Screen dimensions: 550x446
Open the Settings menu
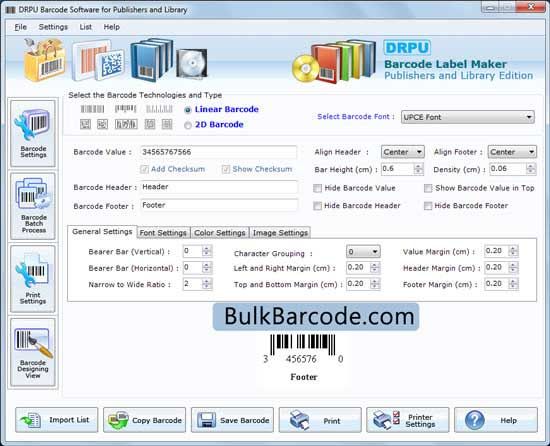(x=53, y=27)
